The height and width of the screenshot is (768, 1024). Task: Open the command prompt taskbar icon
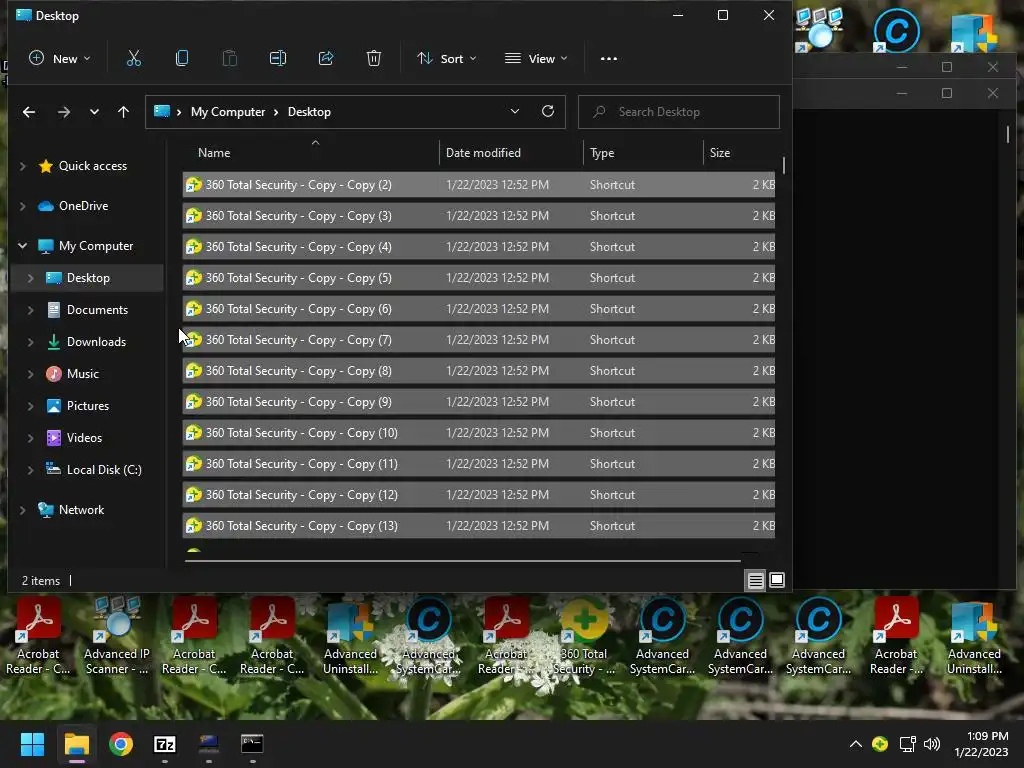[252, 744]
